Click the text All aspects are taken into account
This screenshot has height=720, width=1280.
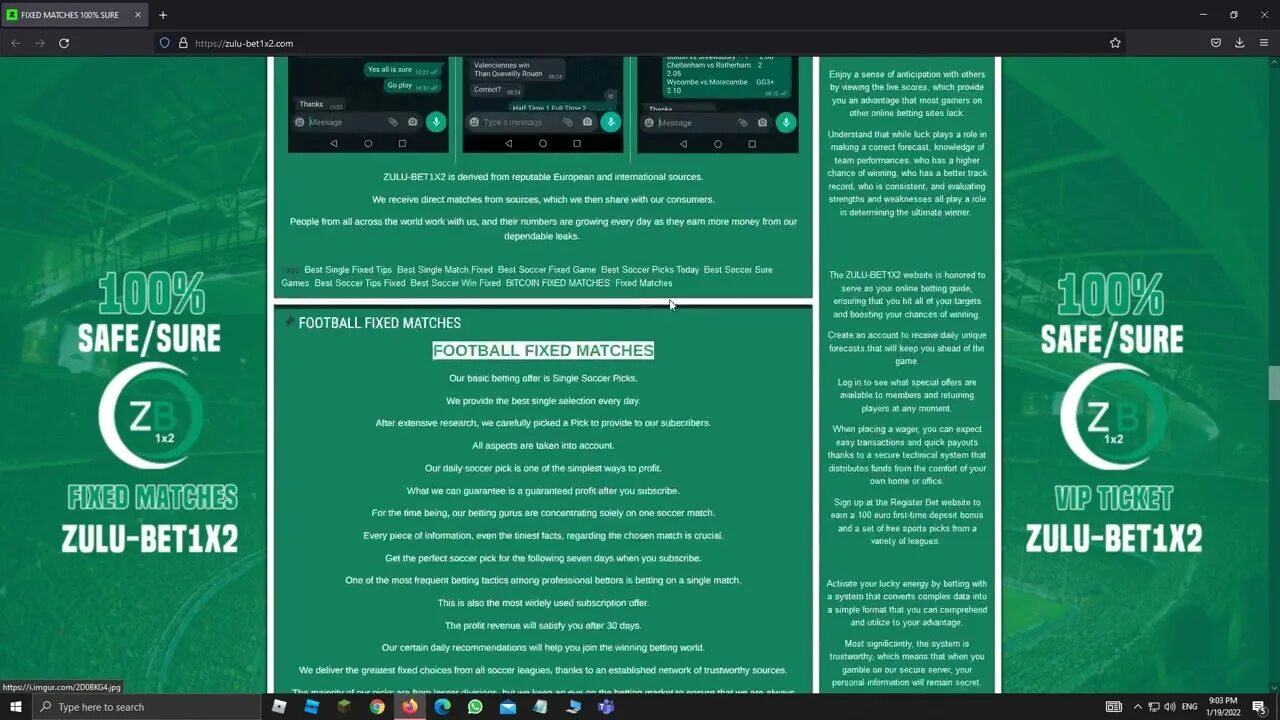(x=543, y=446)
